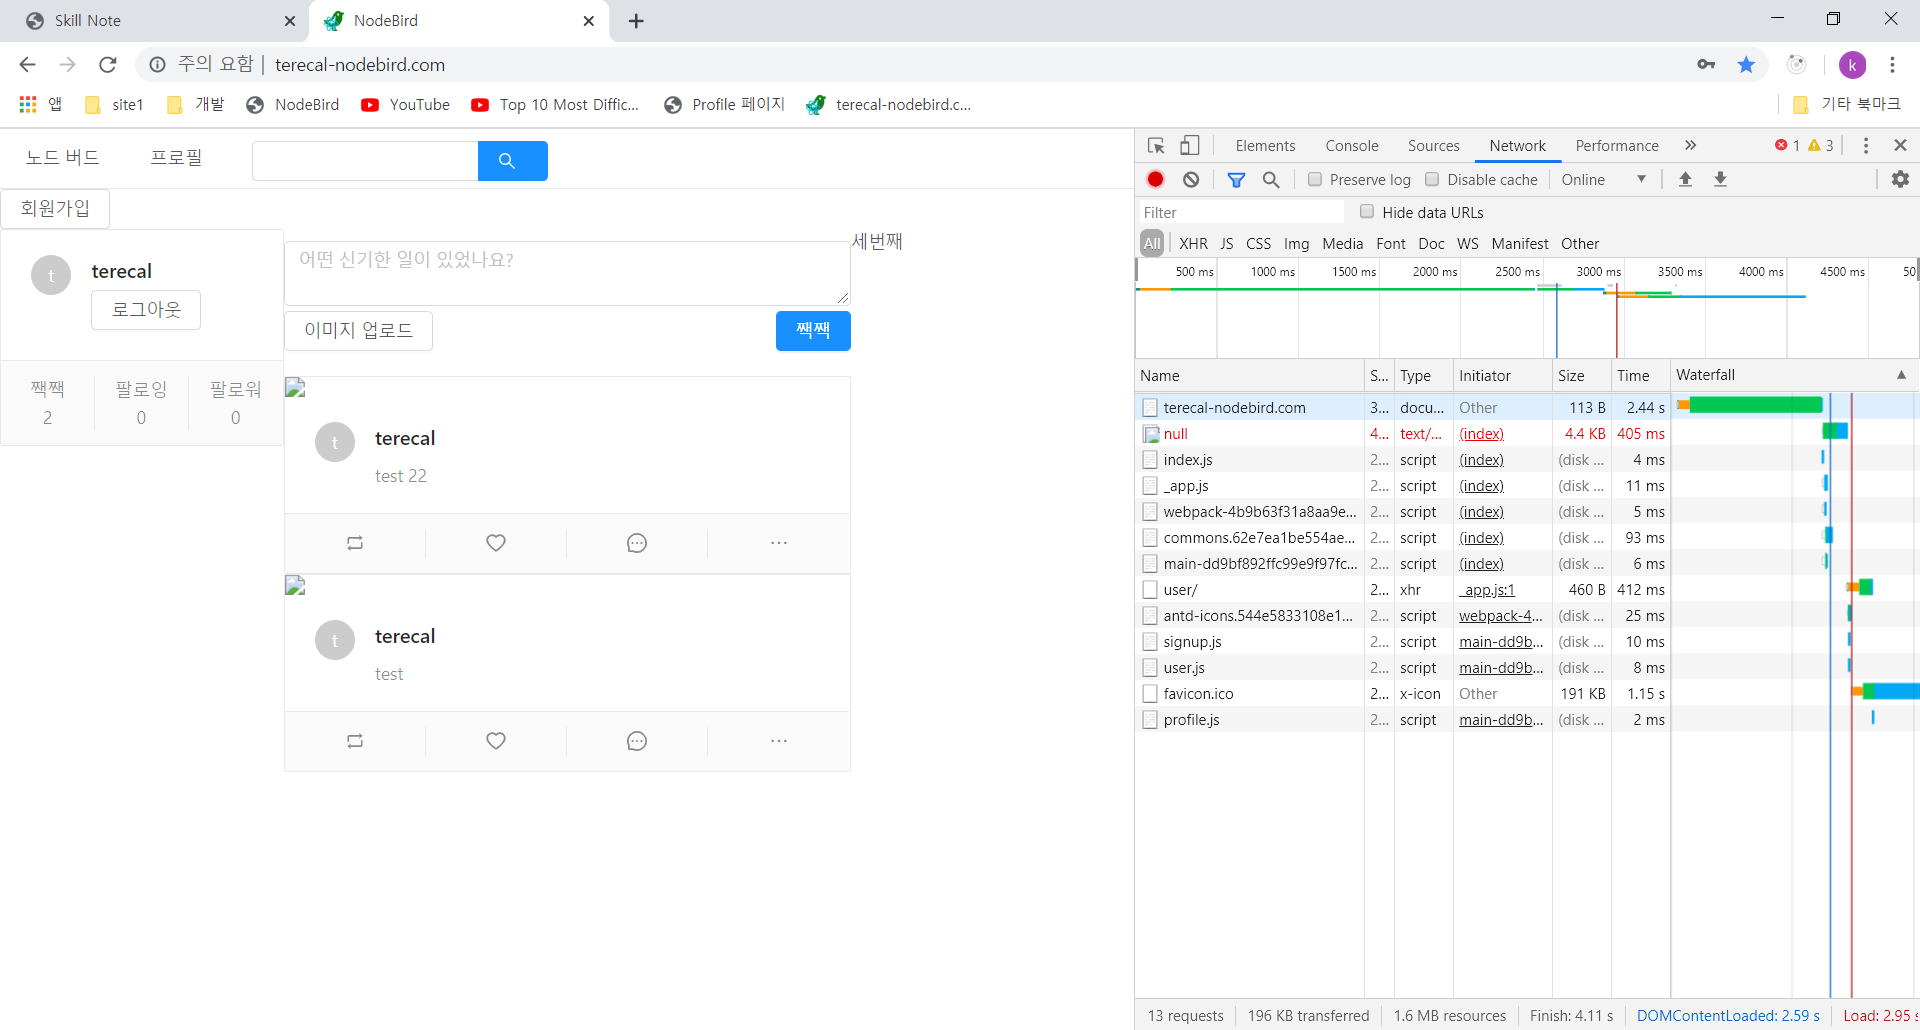The width and height of the screenshot is (1920, 1030).
Task: Switch to the Elements tab
Action: click(1265, 146)
